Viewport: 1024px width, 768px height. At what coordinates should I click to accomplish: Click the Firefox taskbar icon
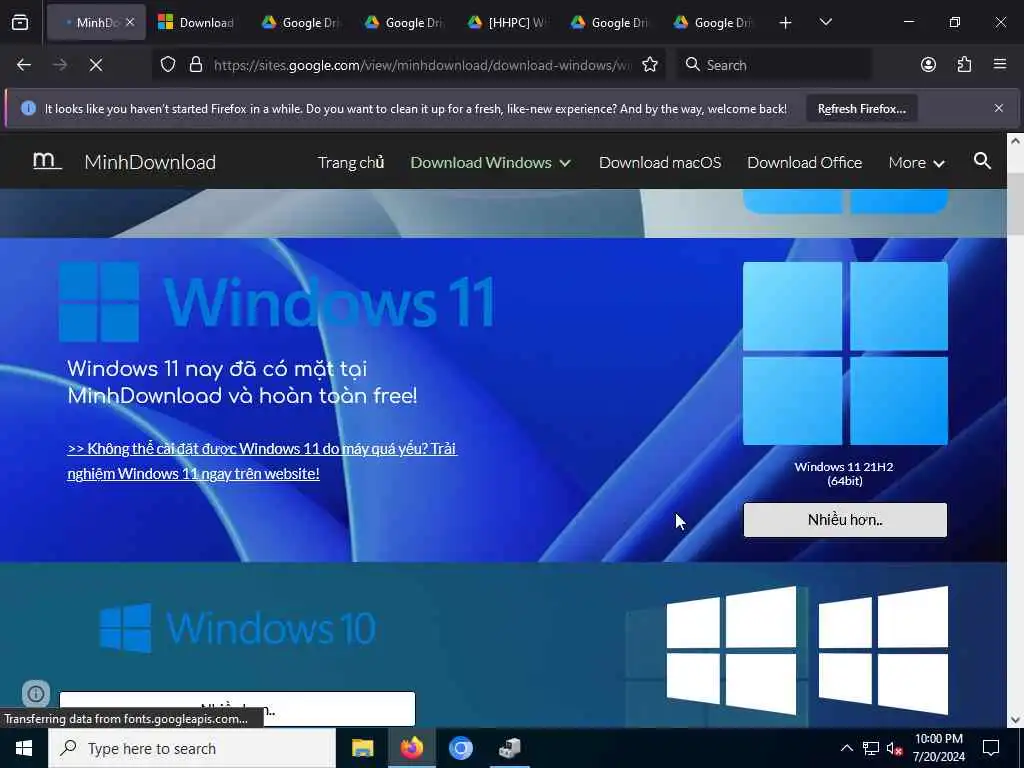412,748
